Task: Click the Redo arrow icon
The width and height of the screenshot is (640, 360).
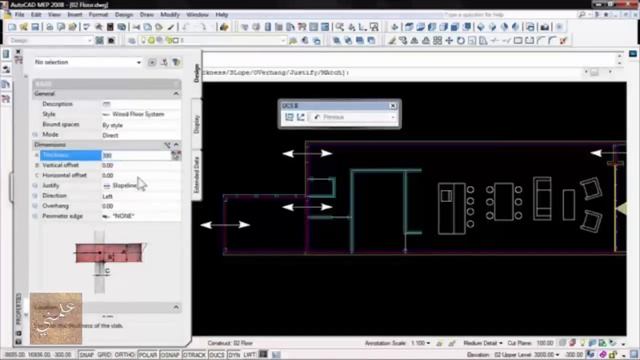Action: pos(203,27)
